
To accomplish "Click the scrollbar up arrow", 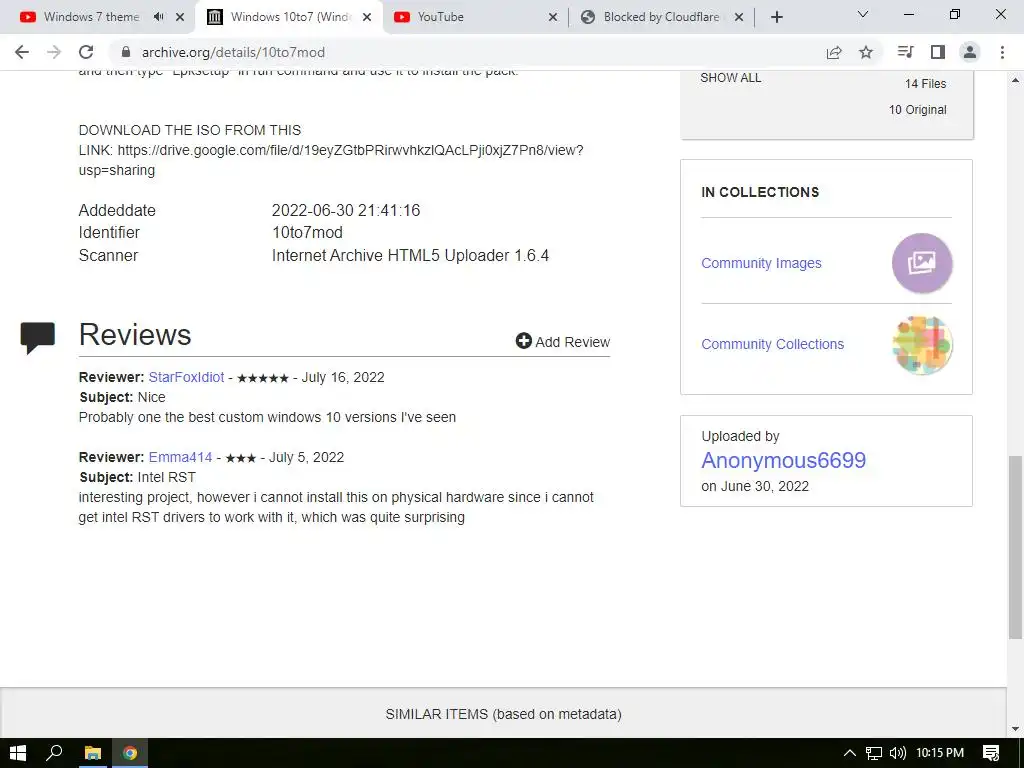I will point(1016,80).
